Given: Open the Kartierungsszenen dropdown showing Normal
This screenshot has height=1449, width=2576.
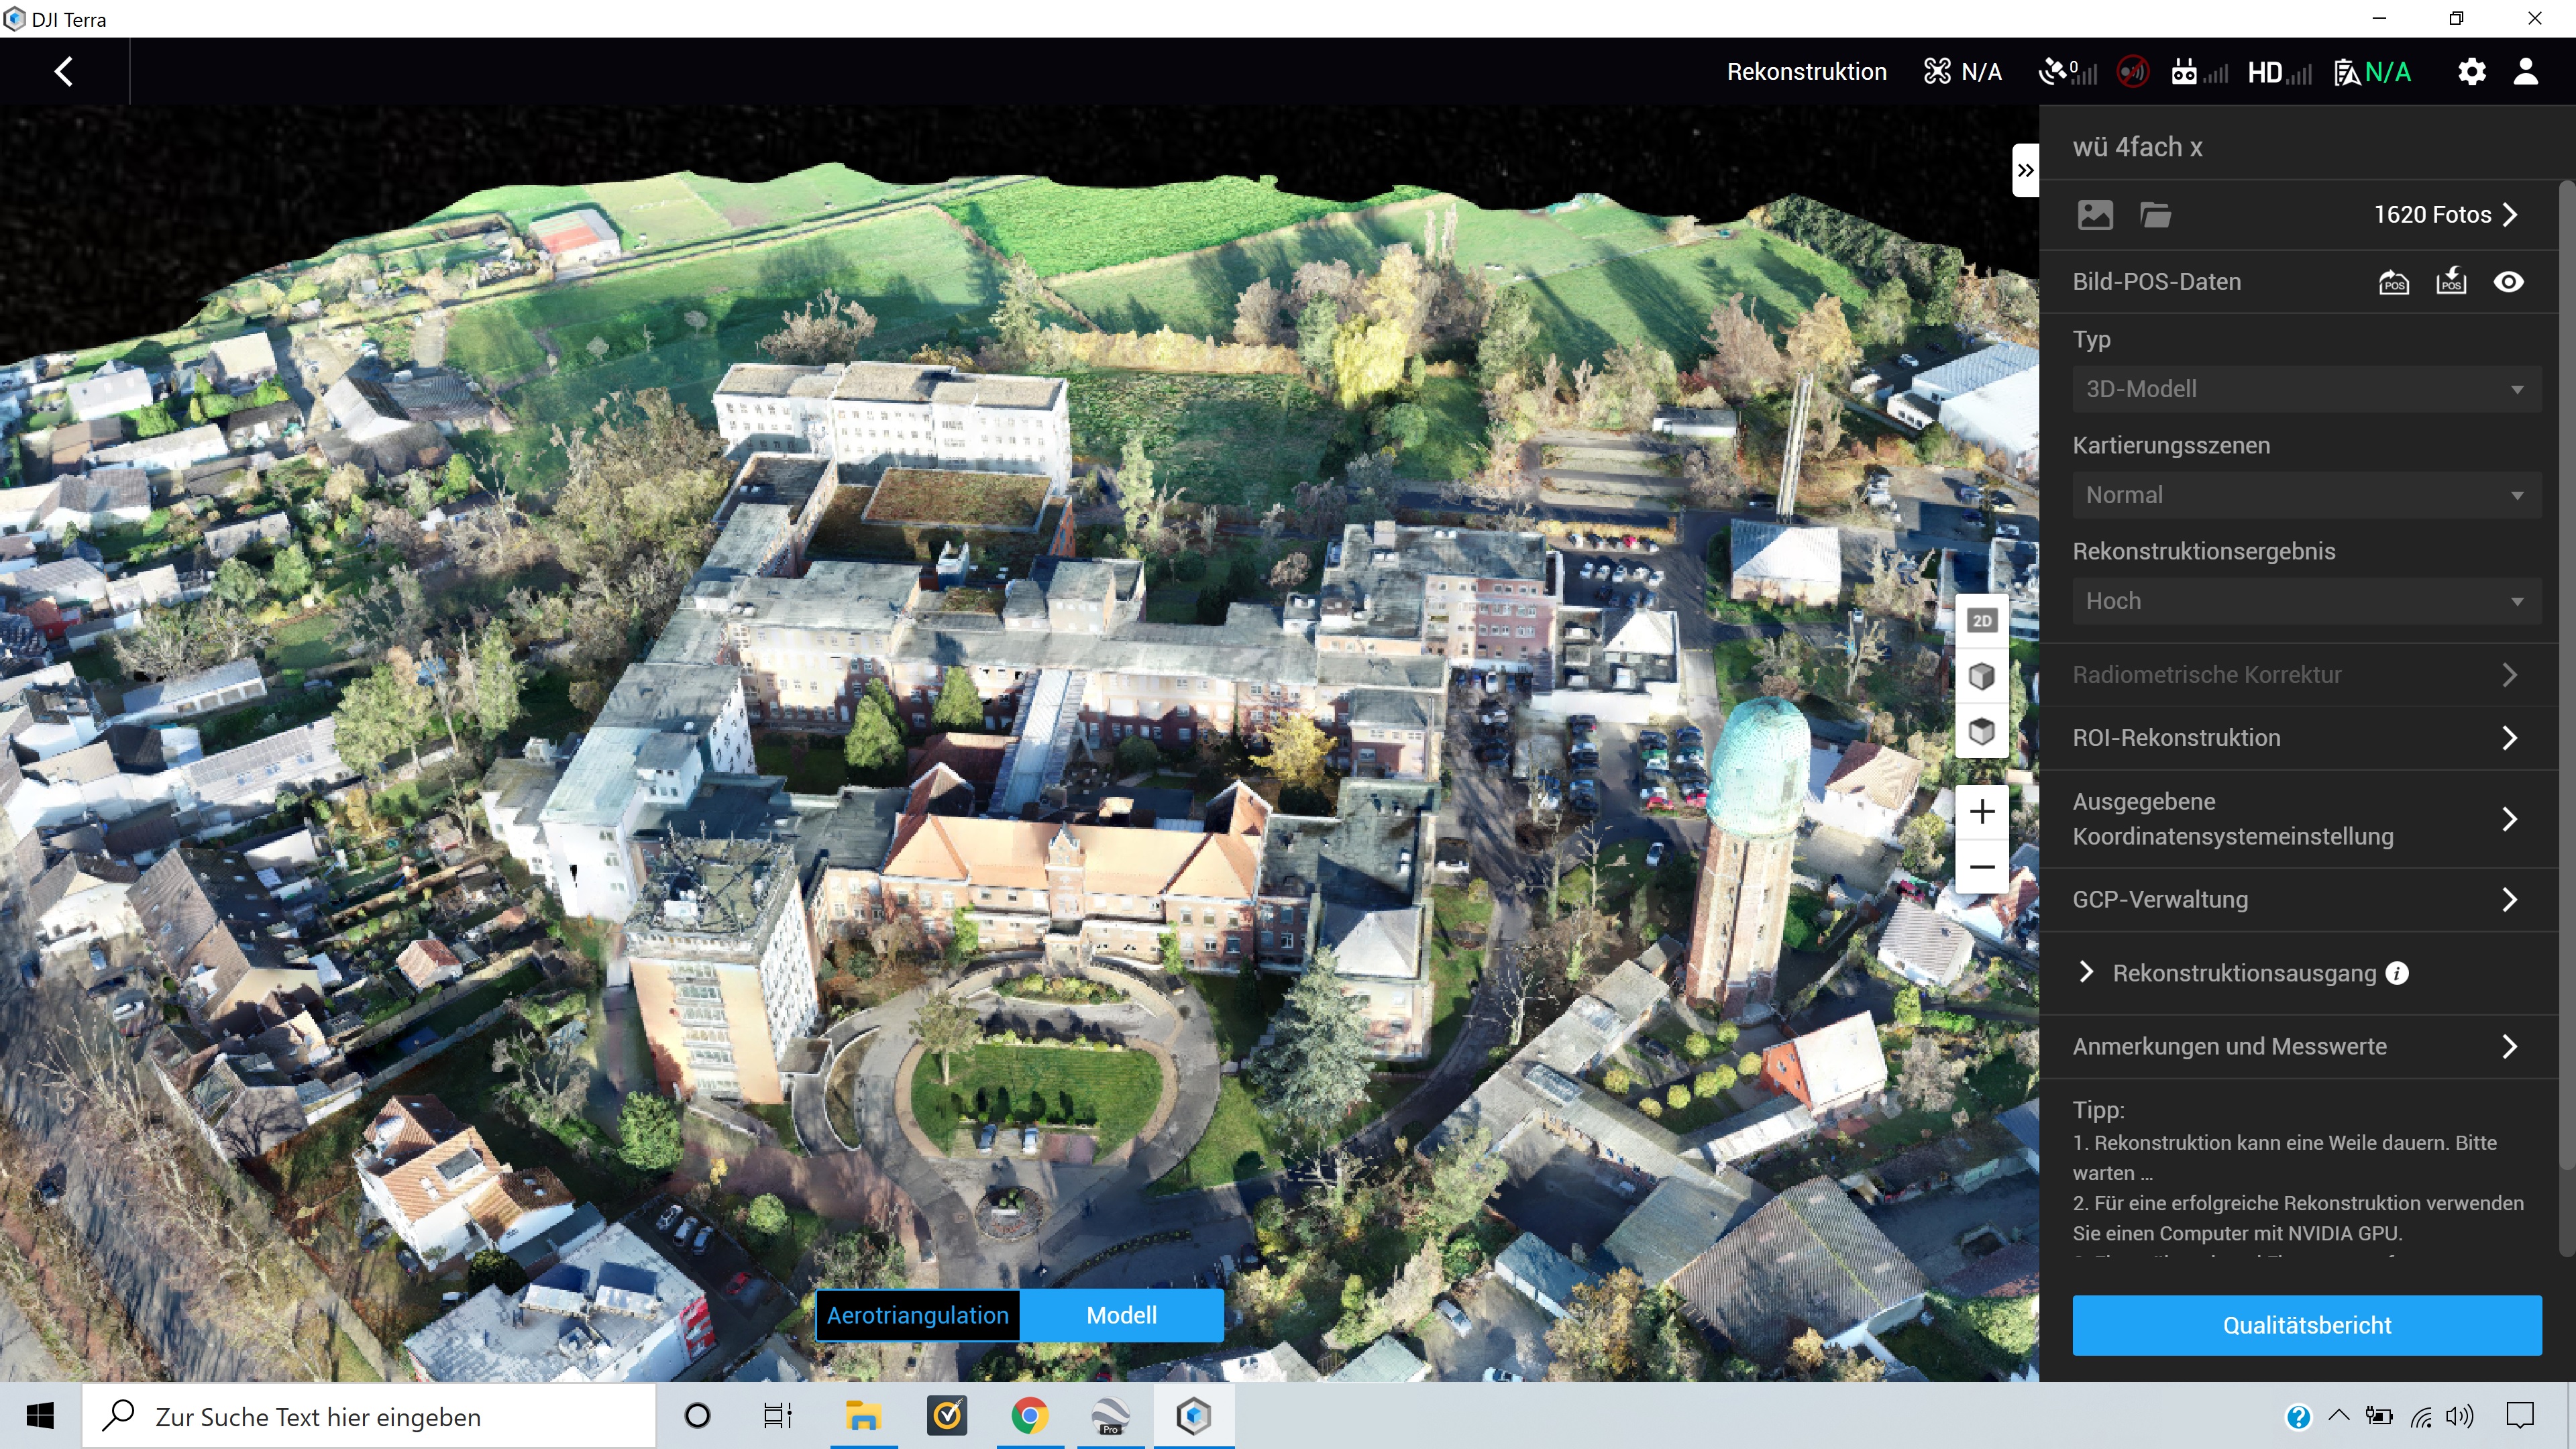Looking at the screenshot, I should pos(2306,495).
